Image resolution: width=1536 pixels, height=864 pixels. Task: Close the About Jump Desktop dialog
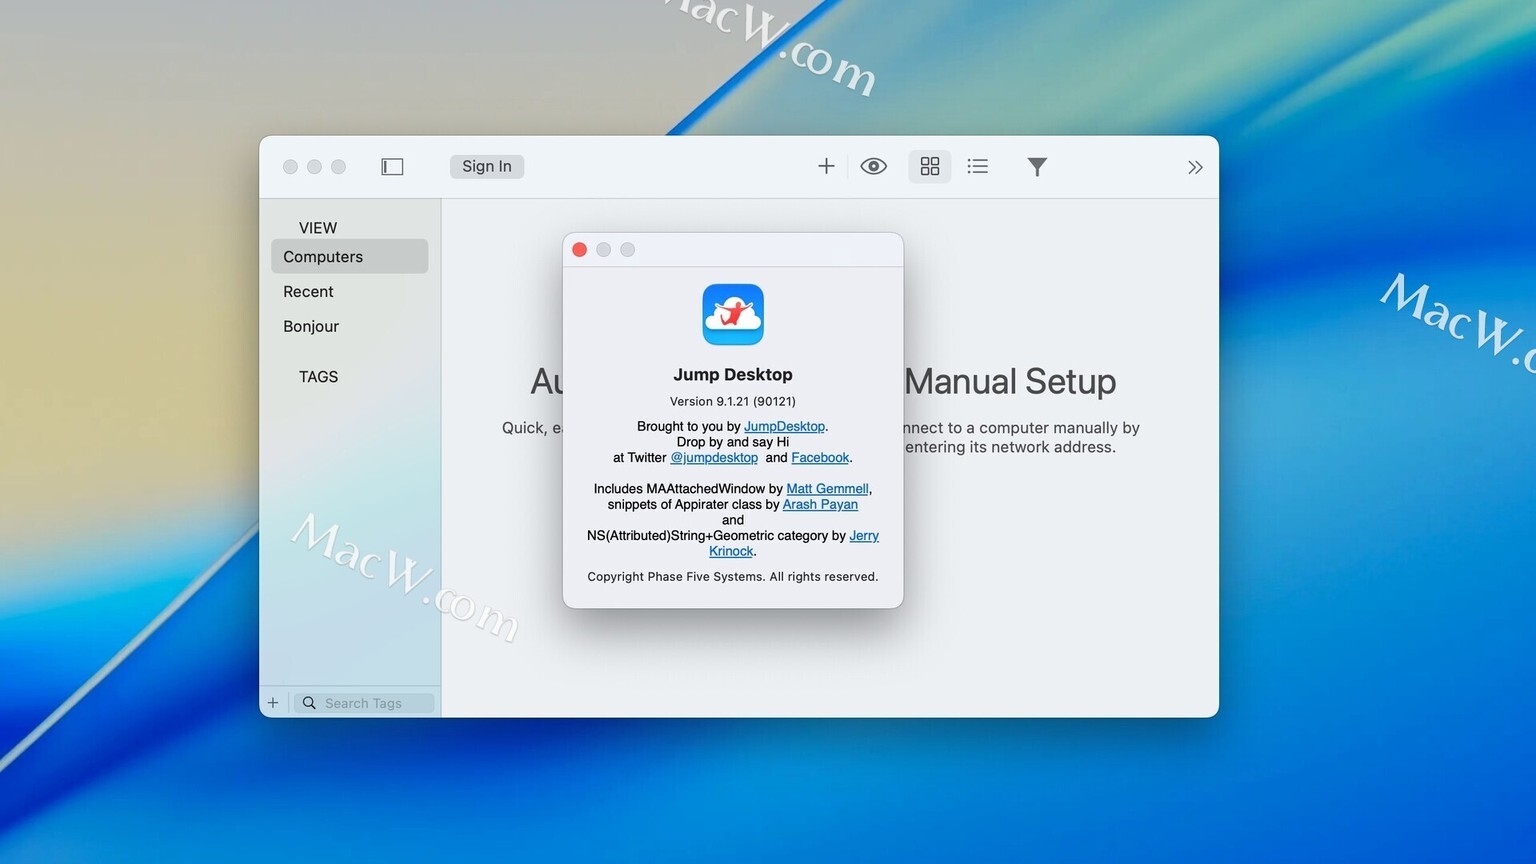point(580,250)
